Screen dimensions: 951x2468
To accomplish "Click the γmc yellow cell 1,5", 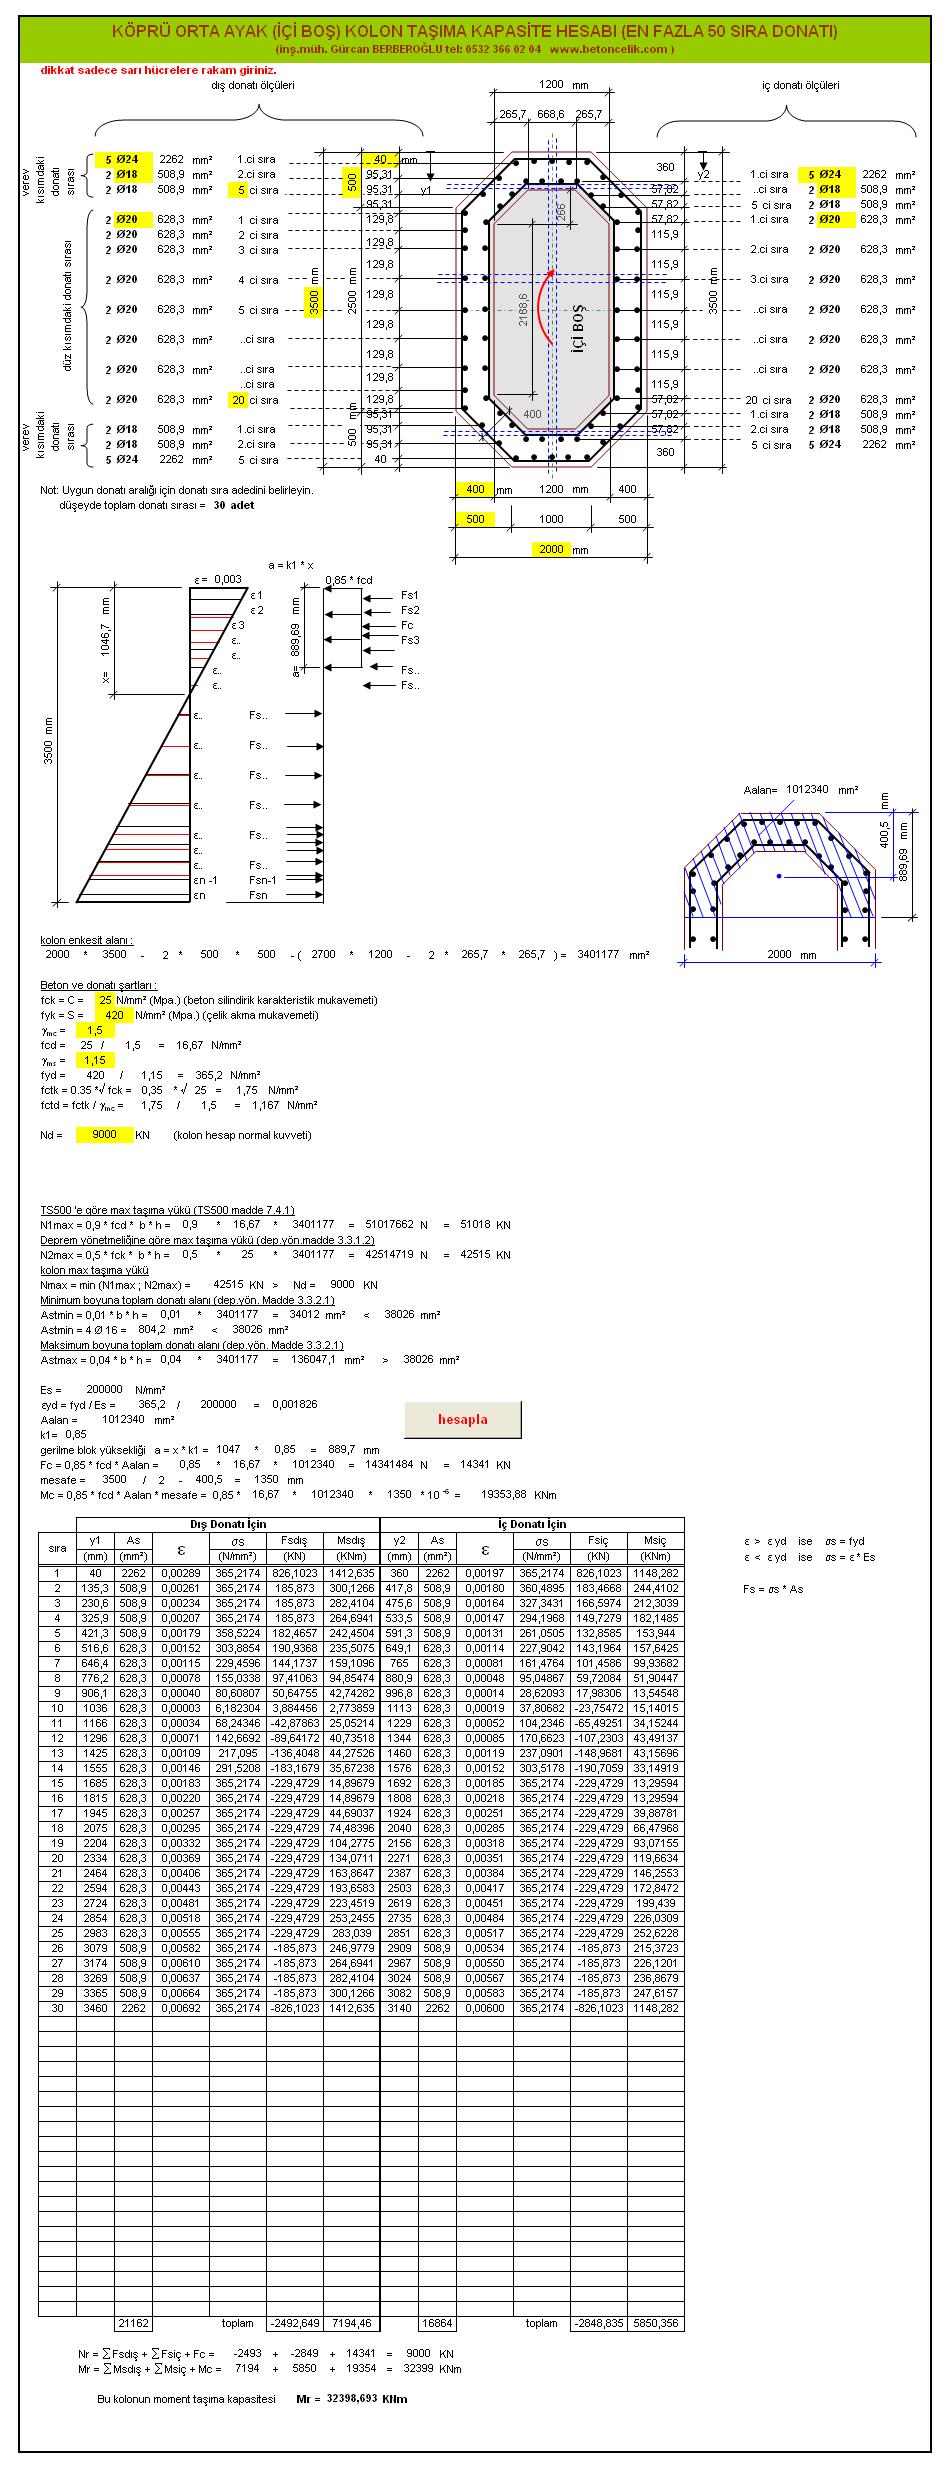I will coord(95,1030).
